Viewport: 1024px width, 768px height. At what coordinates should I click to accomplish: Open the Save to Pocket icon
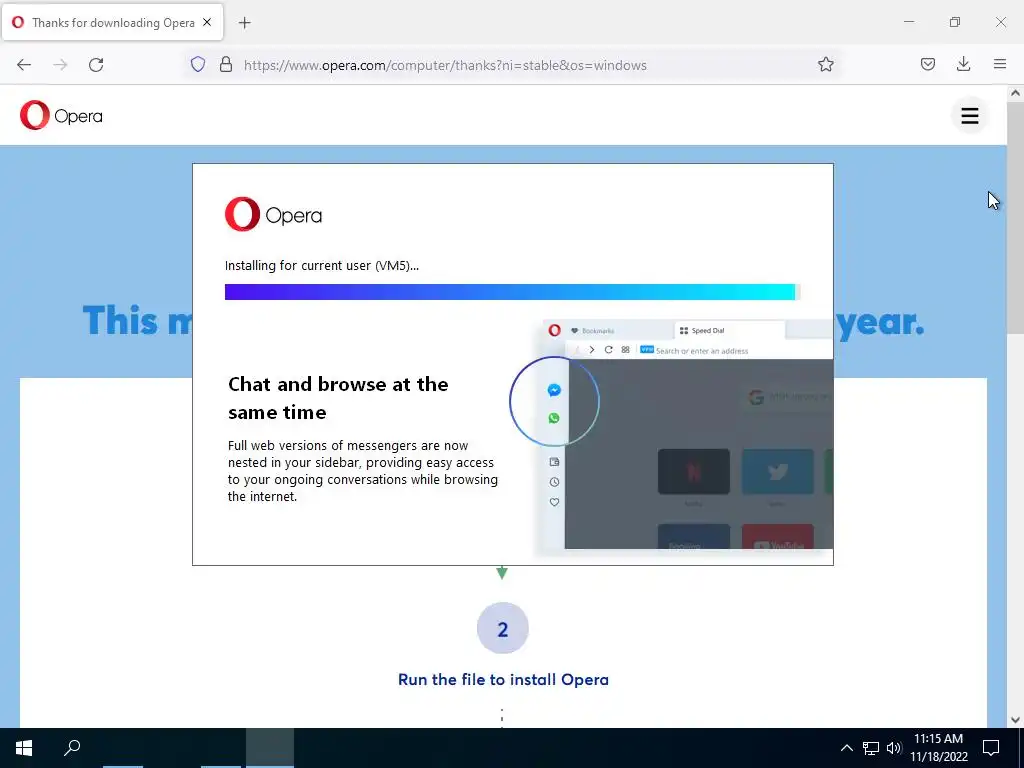[927, 65]
